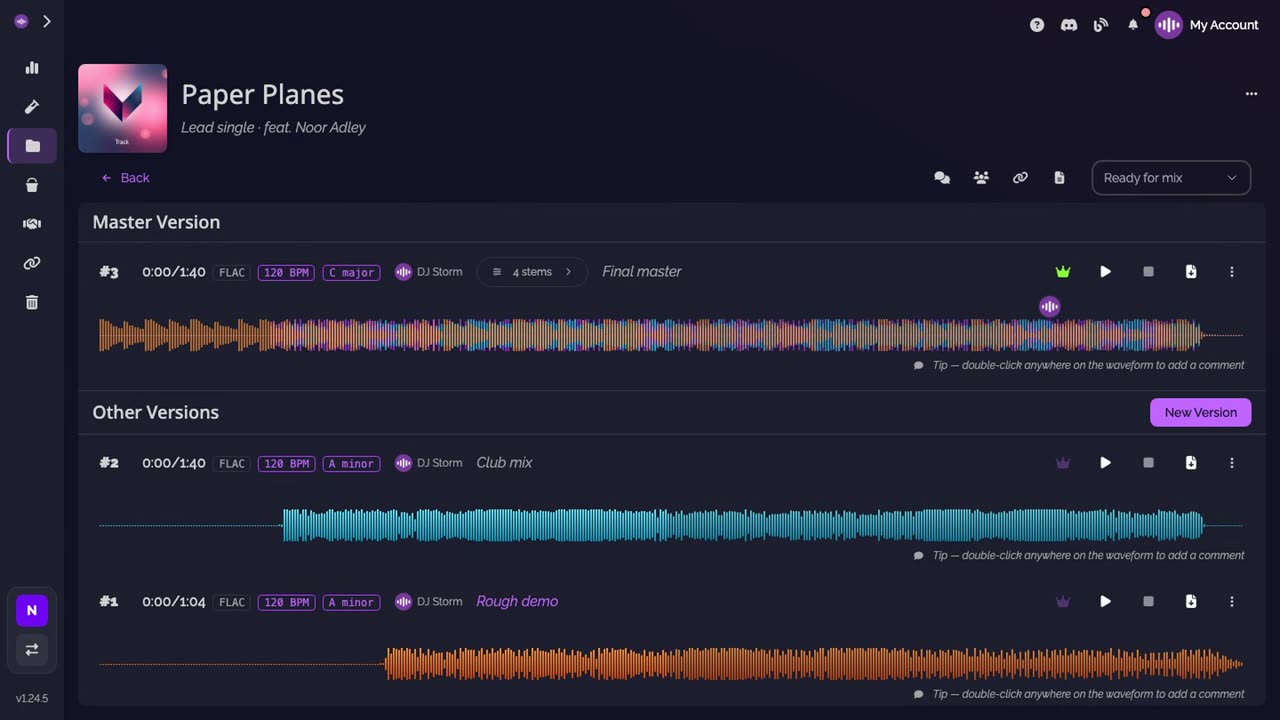
Task: Play the Final master version
Action: [x=1105, y=272]
